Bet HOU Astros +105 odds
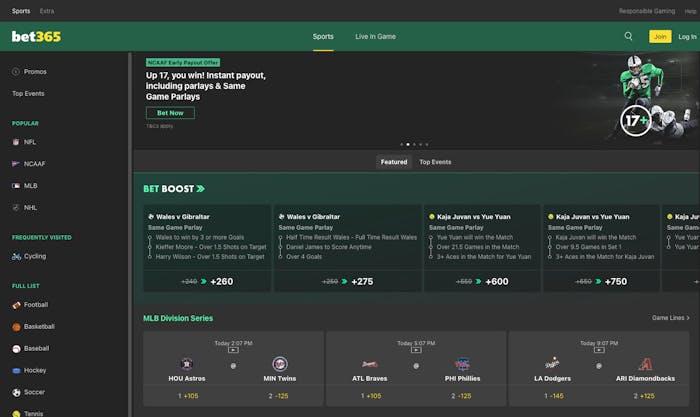This screenshot has height=417, width=700. pos(188,396)
